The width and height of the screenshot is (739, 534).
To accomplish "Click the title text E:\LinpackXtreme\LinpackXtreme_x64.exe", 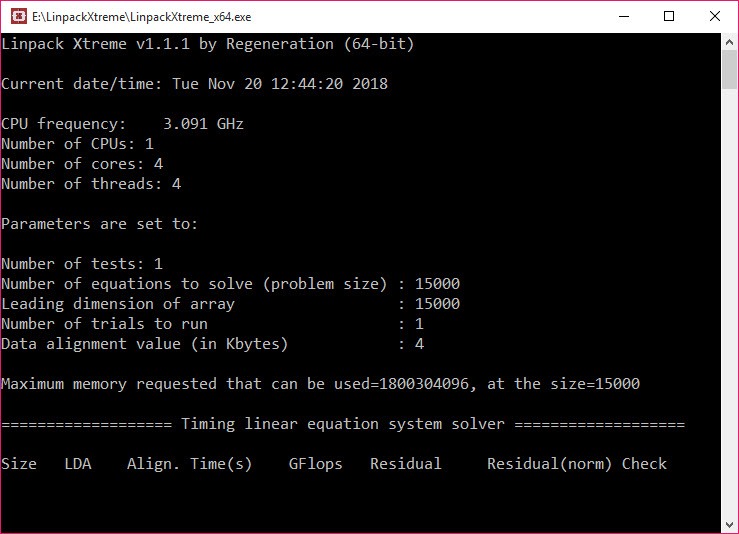I will (141, 17).
